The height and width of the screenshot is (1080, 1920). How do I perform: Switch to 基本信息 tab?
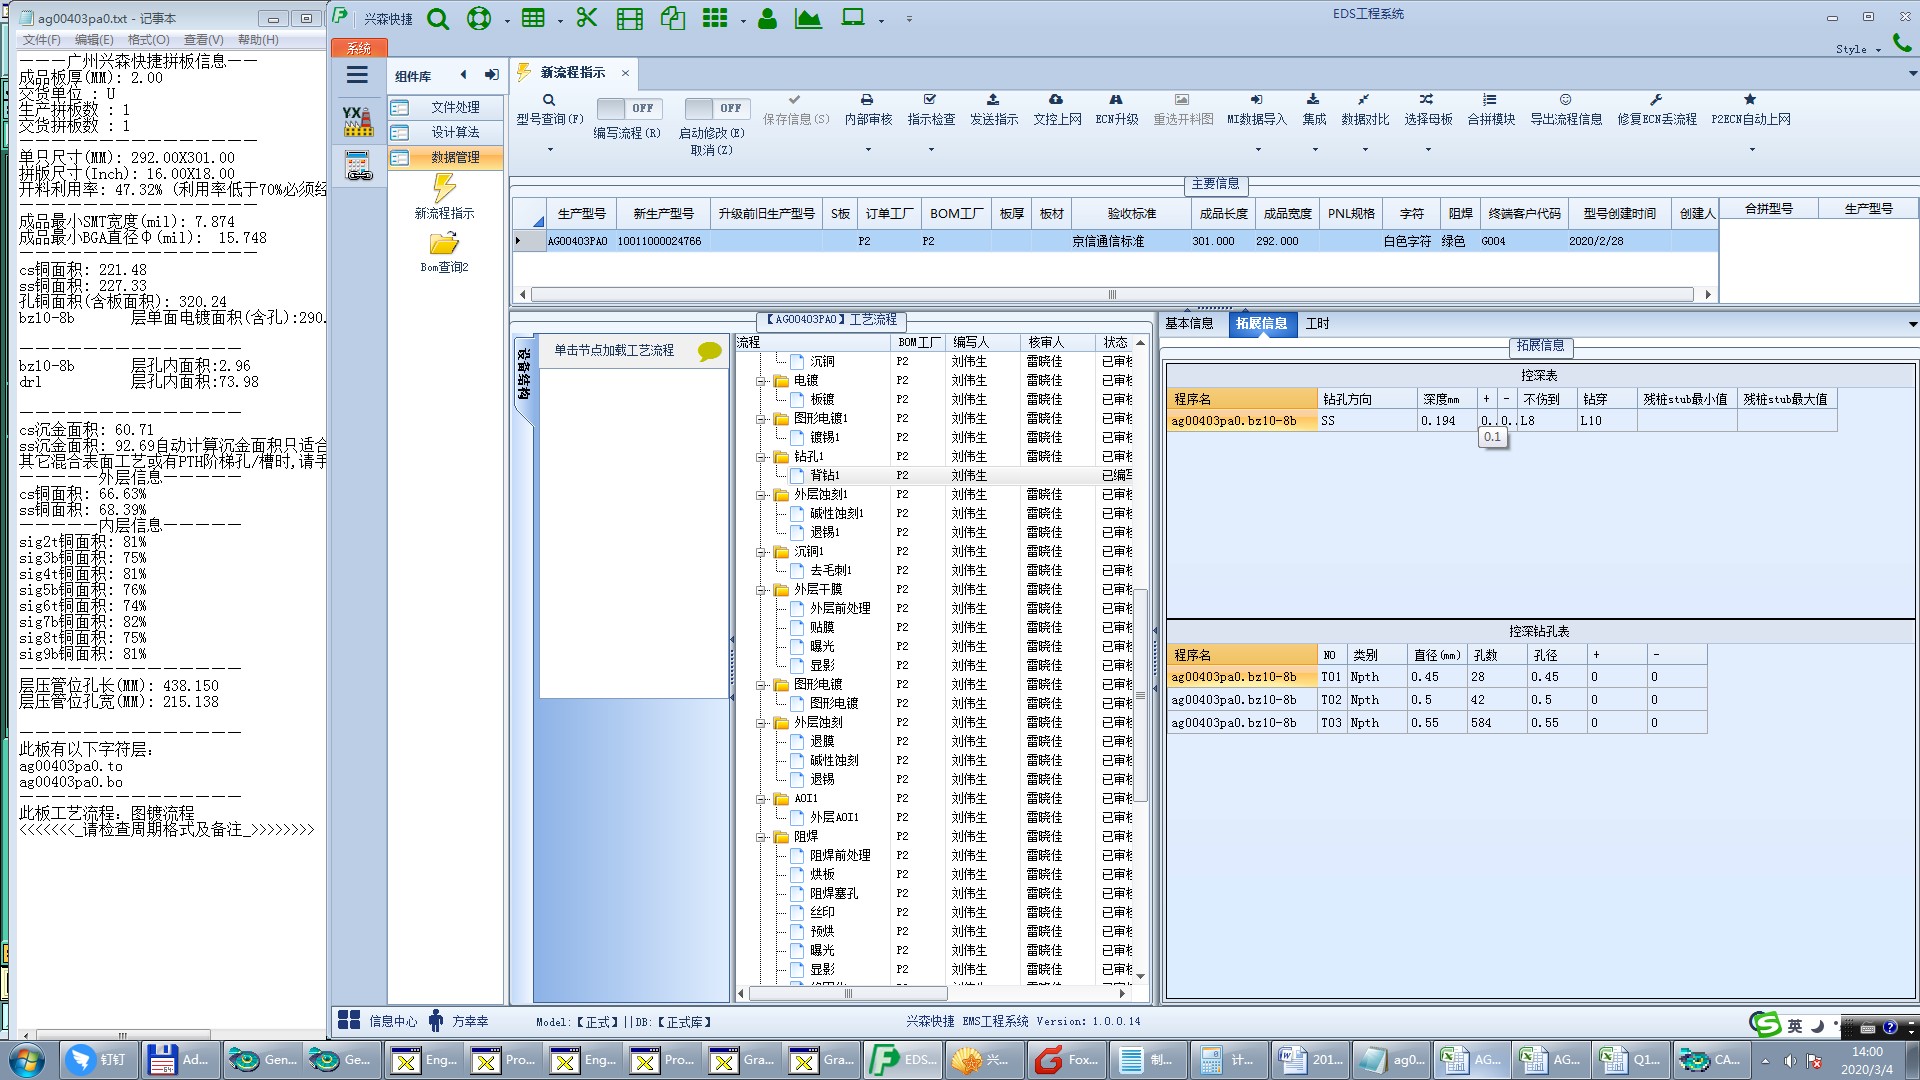point(1189,323)
